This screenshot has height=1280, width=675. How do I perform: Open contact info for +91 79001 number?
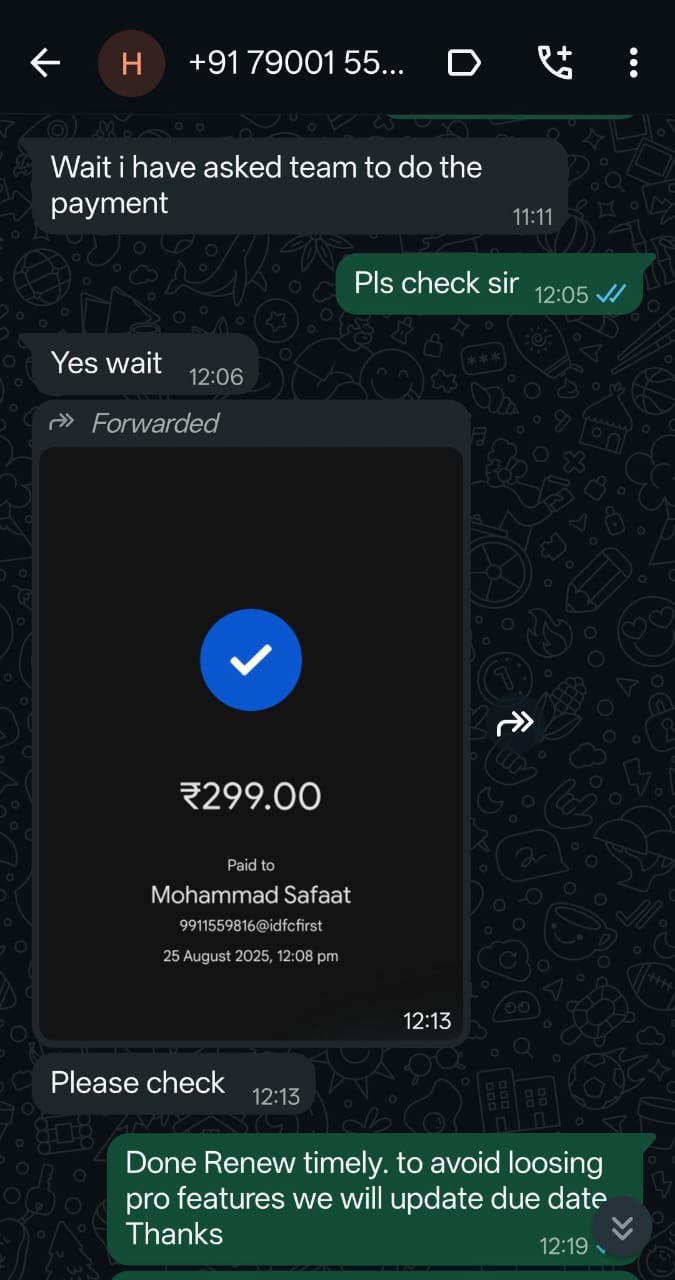tap(296, 64)
